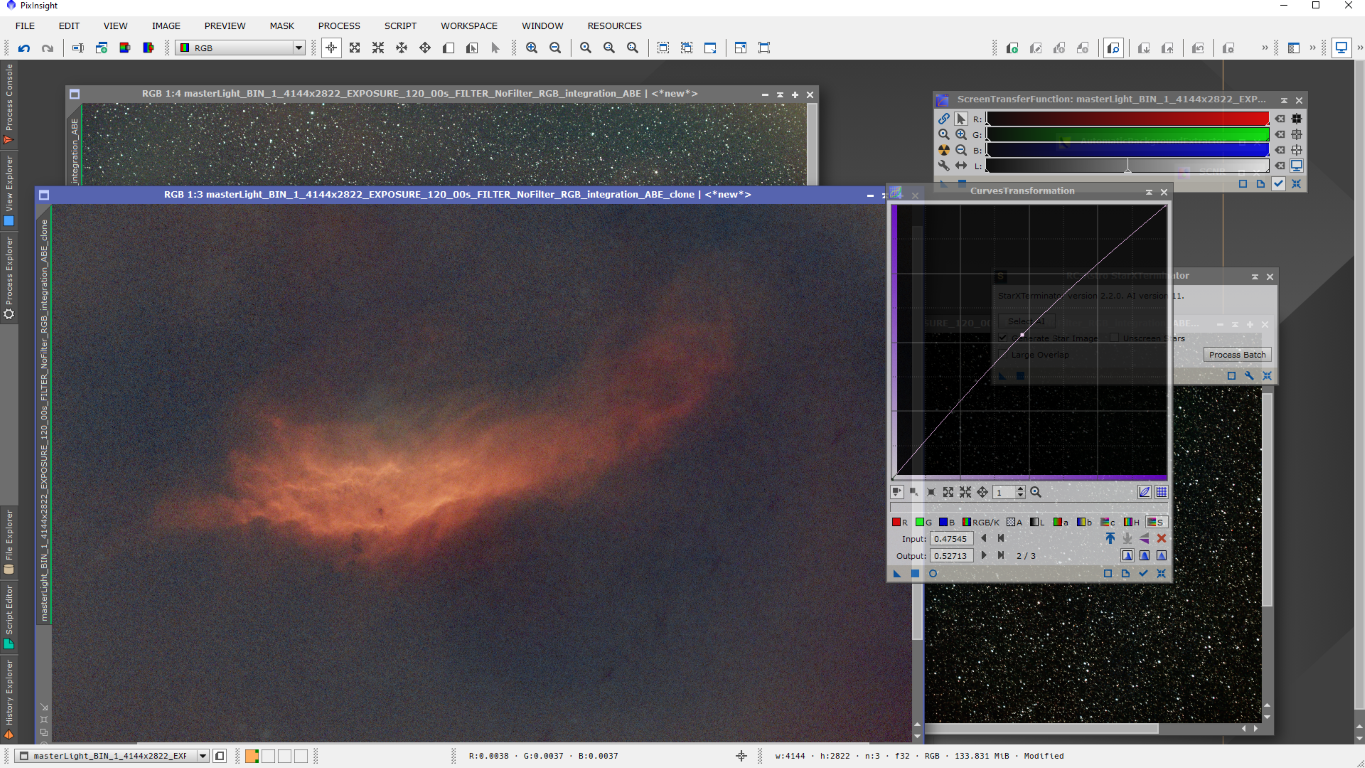Select the S saturation curve channel

click(1156, 522)
